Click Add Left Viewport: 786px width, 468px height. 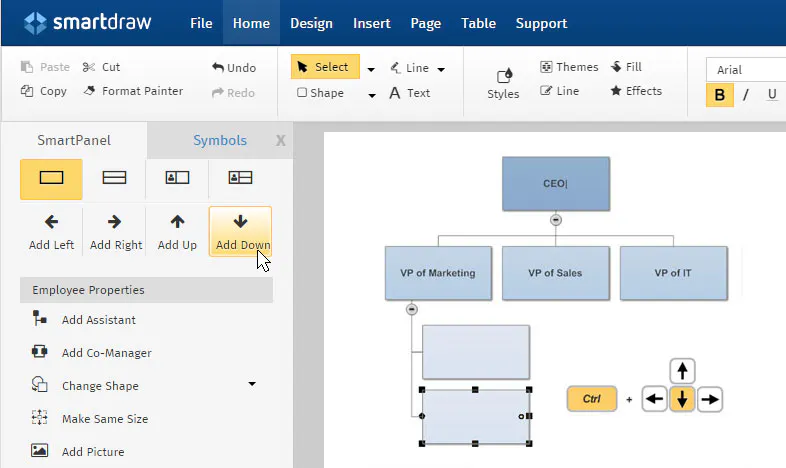point(51,232)
